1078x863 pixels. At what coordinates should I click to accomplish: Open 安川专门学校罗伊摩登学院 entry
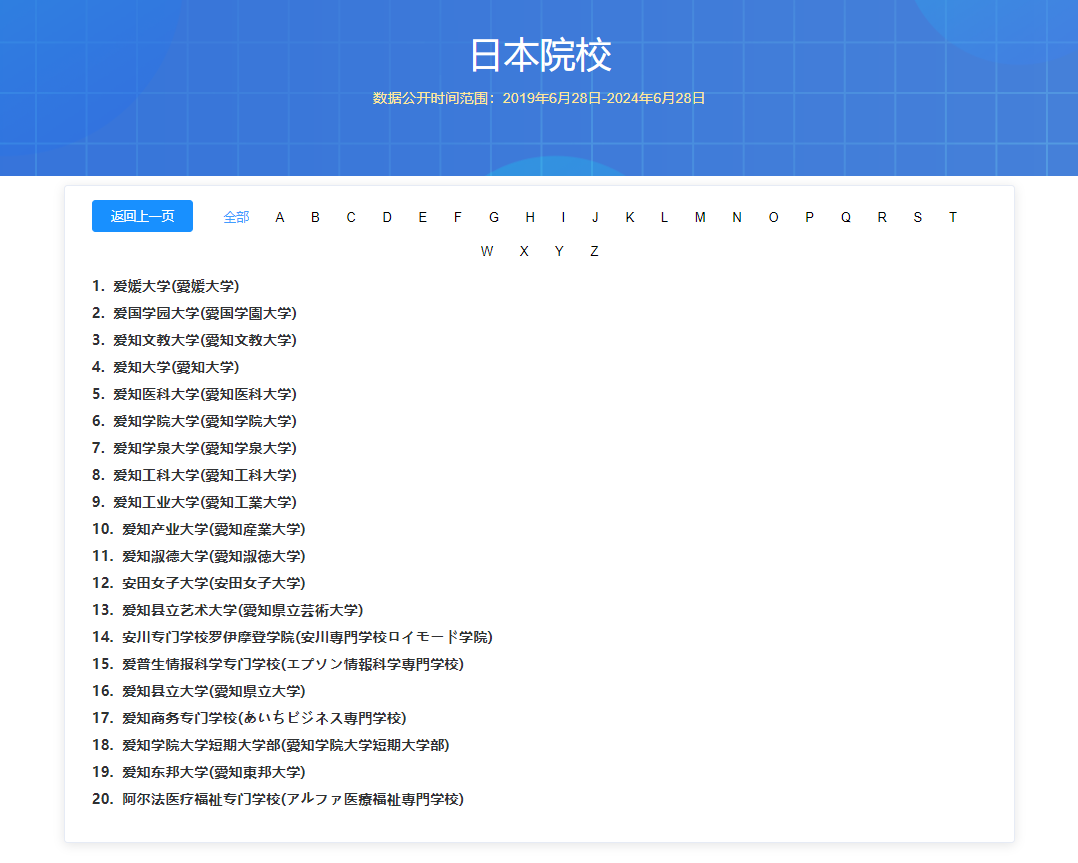[307, 637]
